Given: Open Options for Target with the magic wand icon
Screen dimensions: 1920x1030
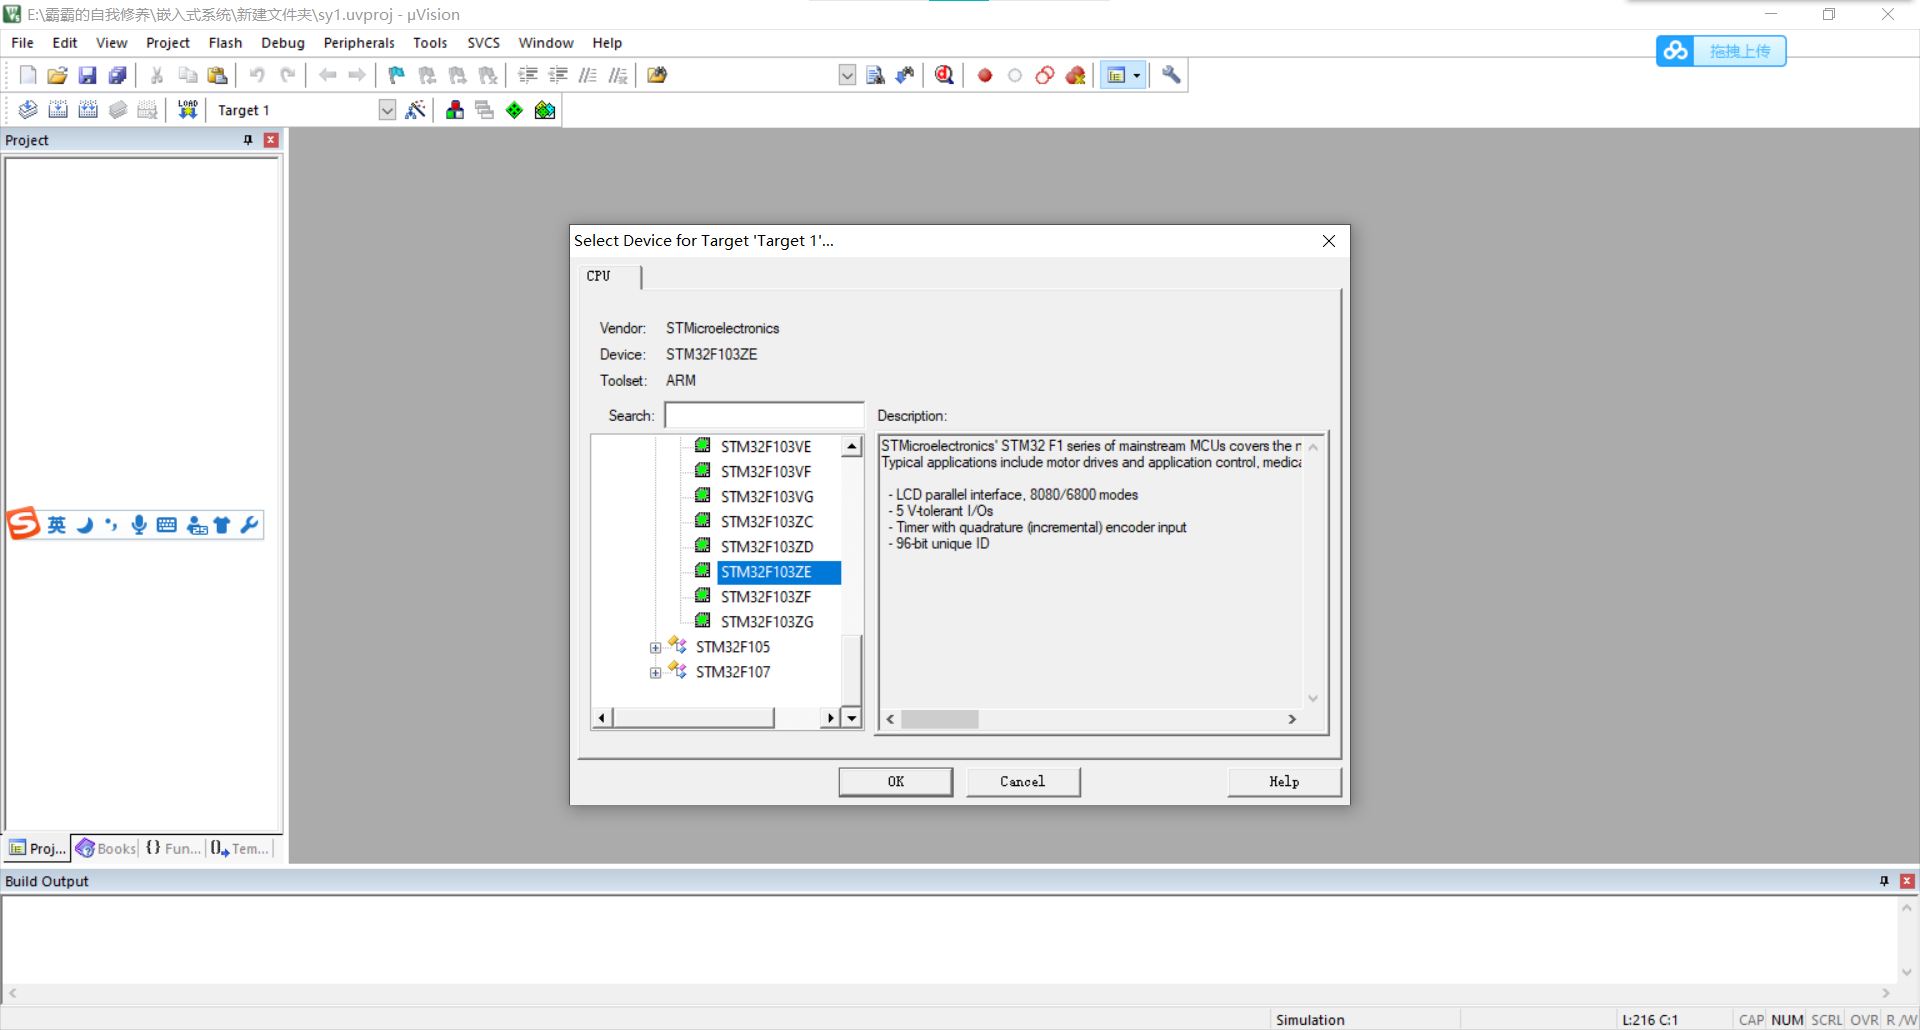Looking at the screenshot, I should [x=416, y=110].
